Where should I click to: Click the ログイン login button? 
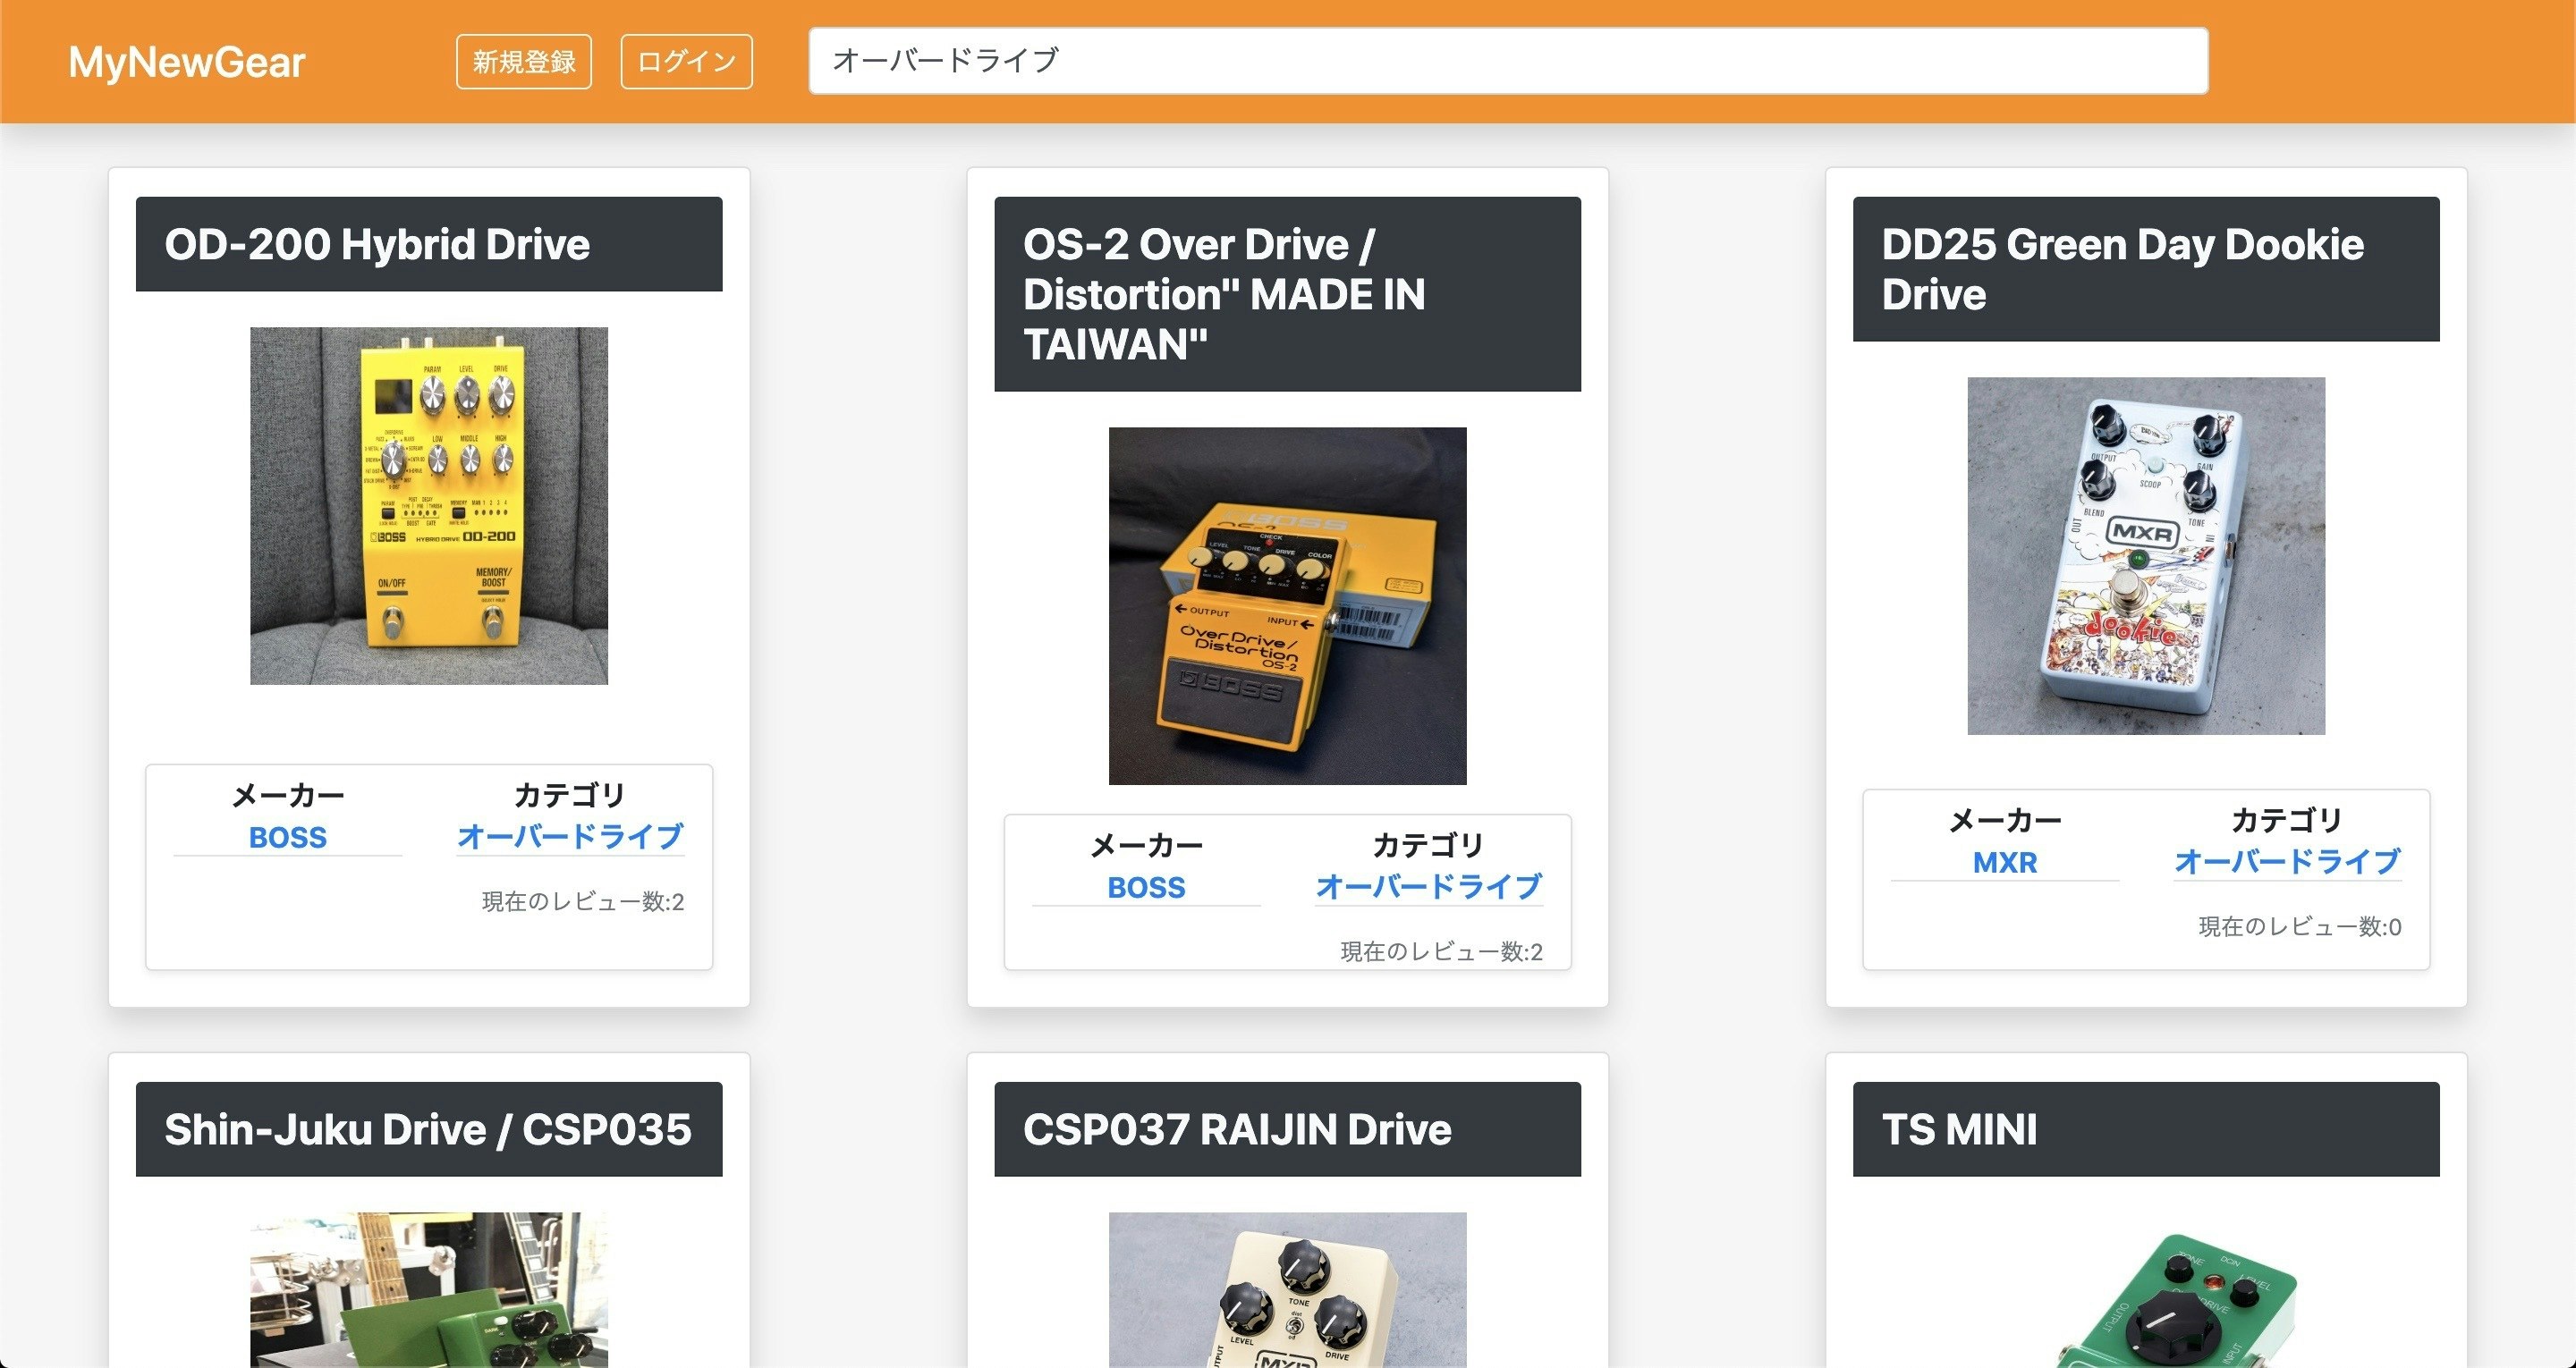[x=686, y=62]
